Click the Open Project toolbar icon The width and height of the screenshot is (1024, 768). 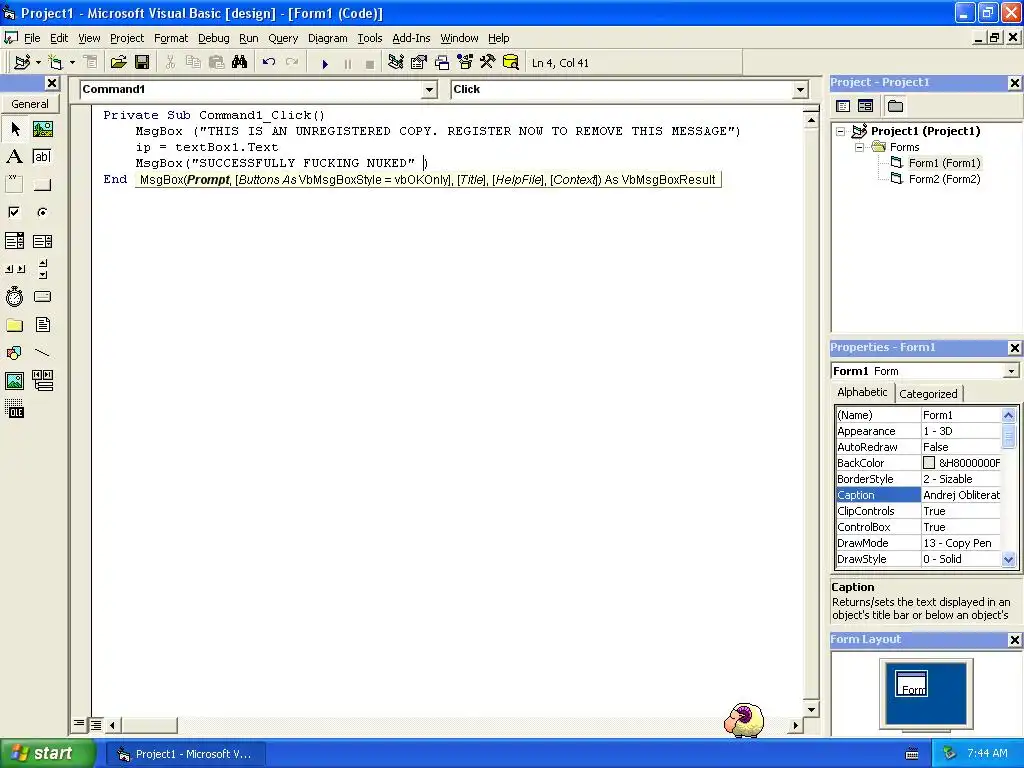[x=118, y=63]
